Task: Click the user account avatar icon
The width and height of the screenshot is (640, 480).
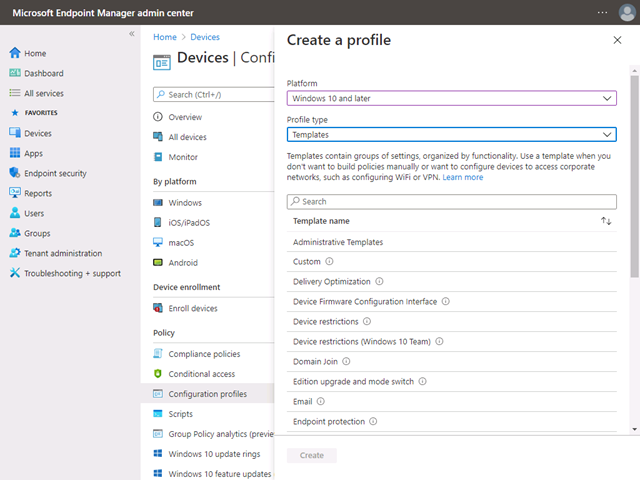Action: tap(627, 12)
